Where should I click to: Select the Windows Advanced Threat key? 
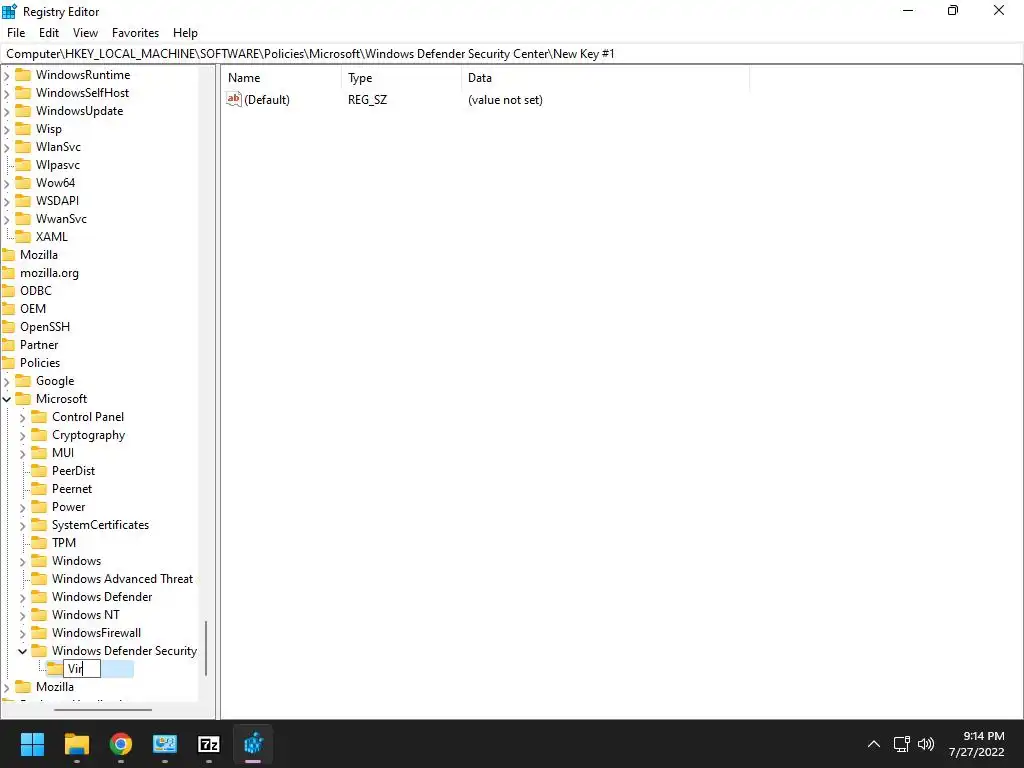point(122,579)
